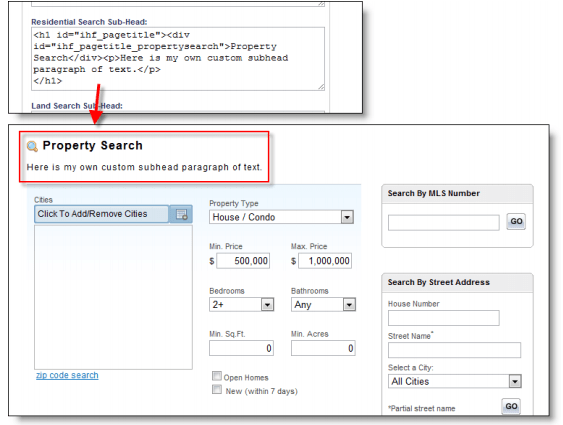Enable the New (within 7 days) checkbox

click(217, 389)
